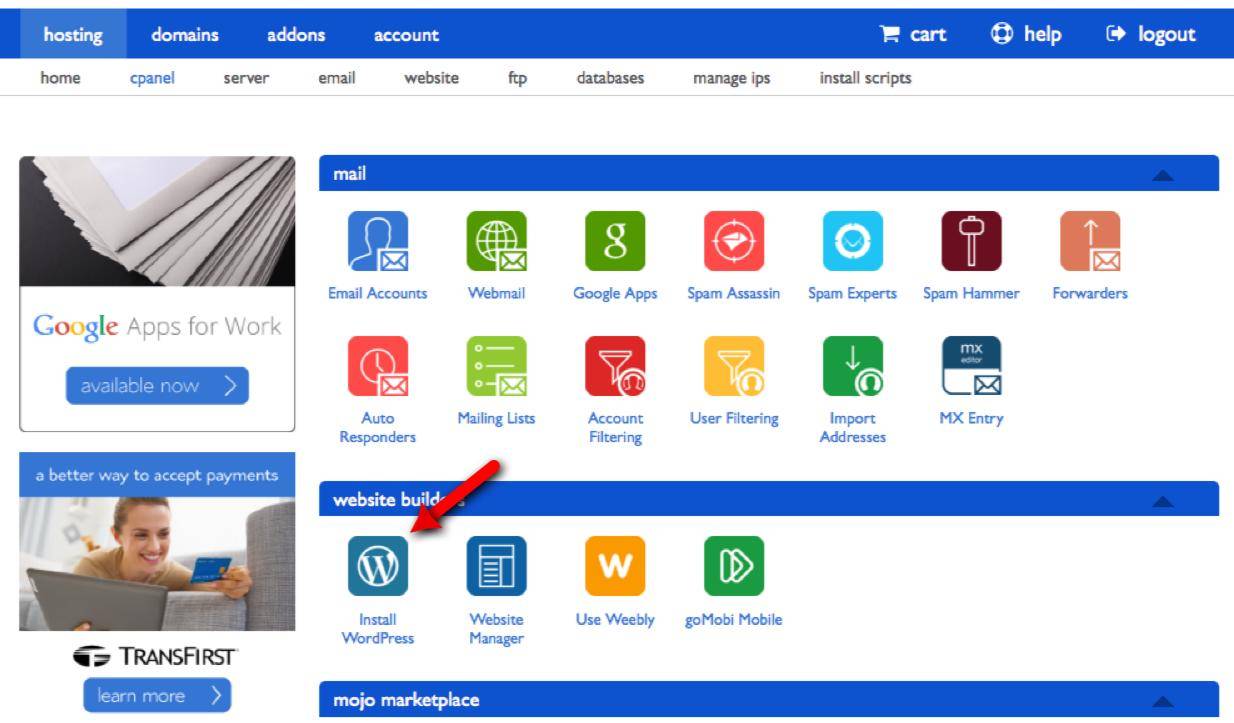Open the Mailing Lists manager
Viewport: 1234px width, 723px height.
tap(496, 365)
